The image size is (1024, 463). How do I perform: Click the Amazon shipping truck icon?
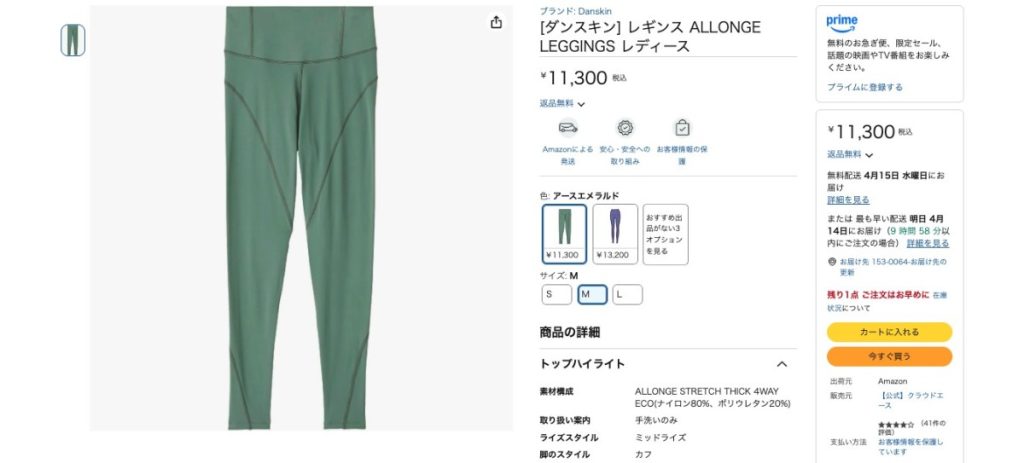(568, 127)
